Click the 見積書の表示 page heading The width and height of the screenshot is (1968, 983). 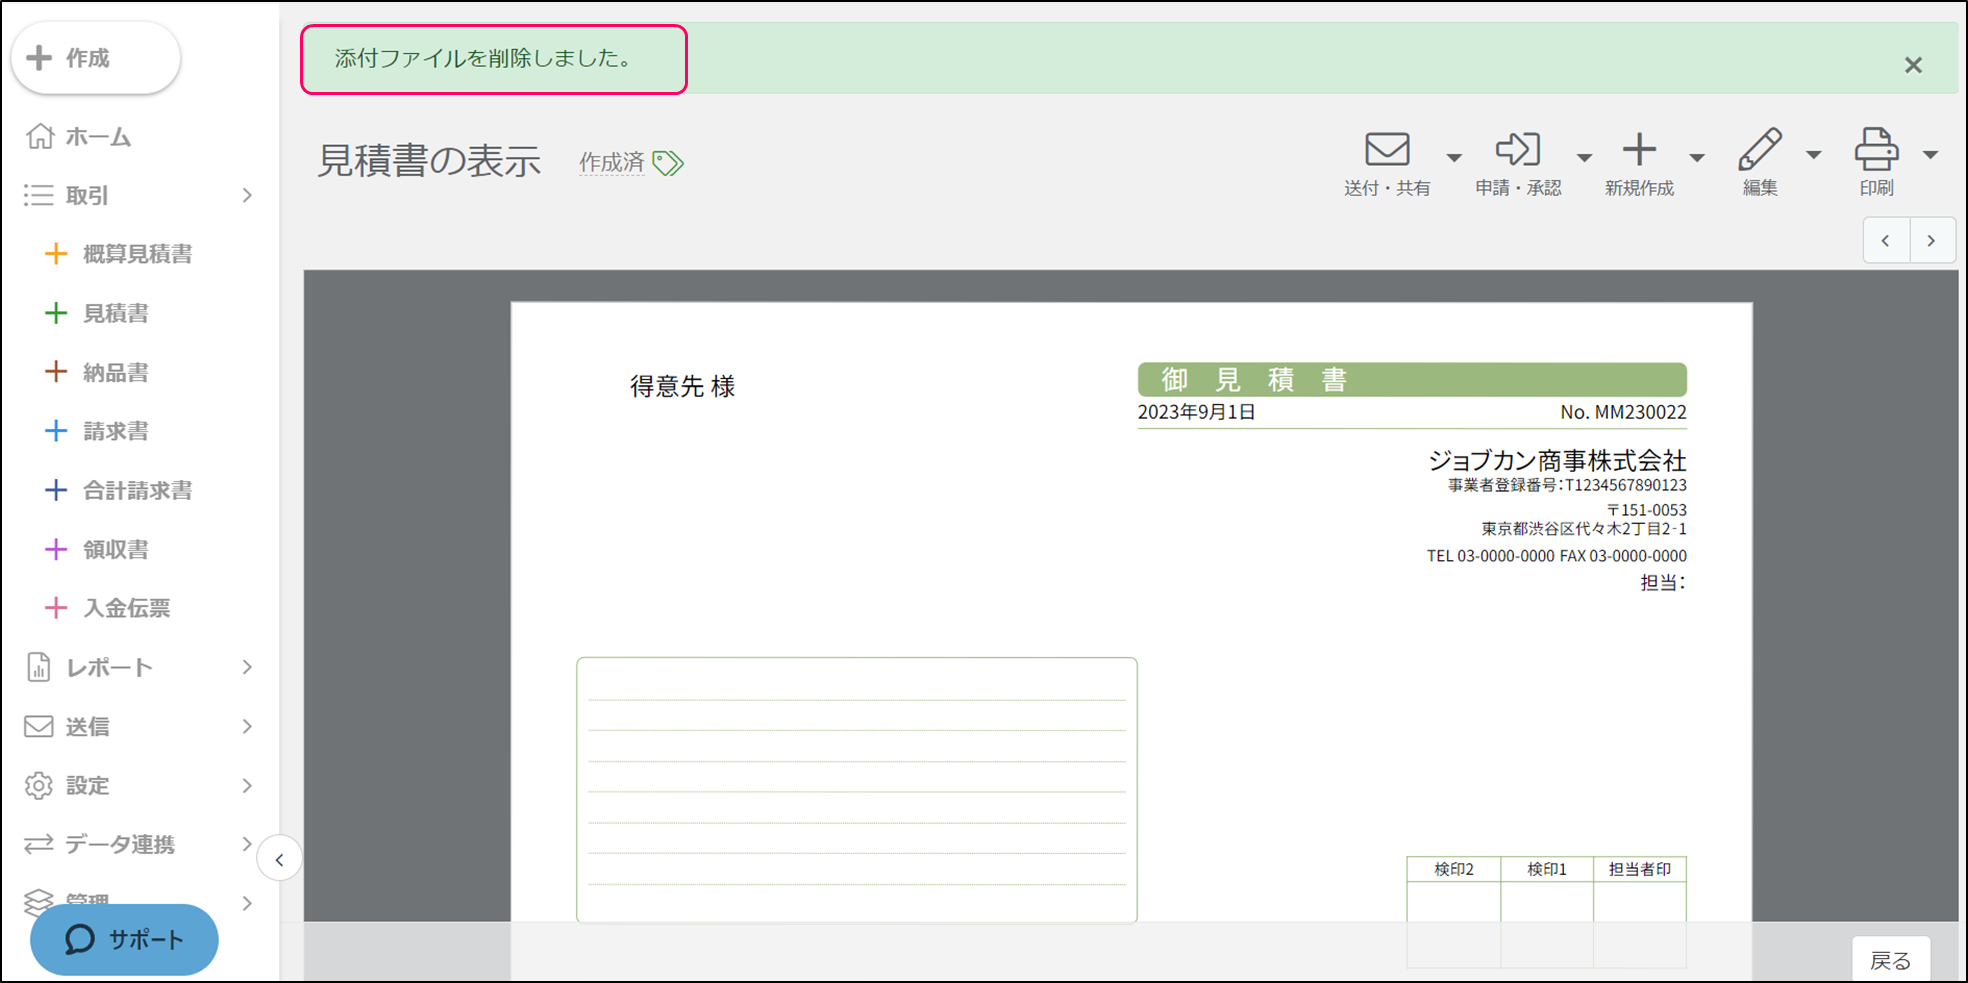[x=429, y=161]
